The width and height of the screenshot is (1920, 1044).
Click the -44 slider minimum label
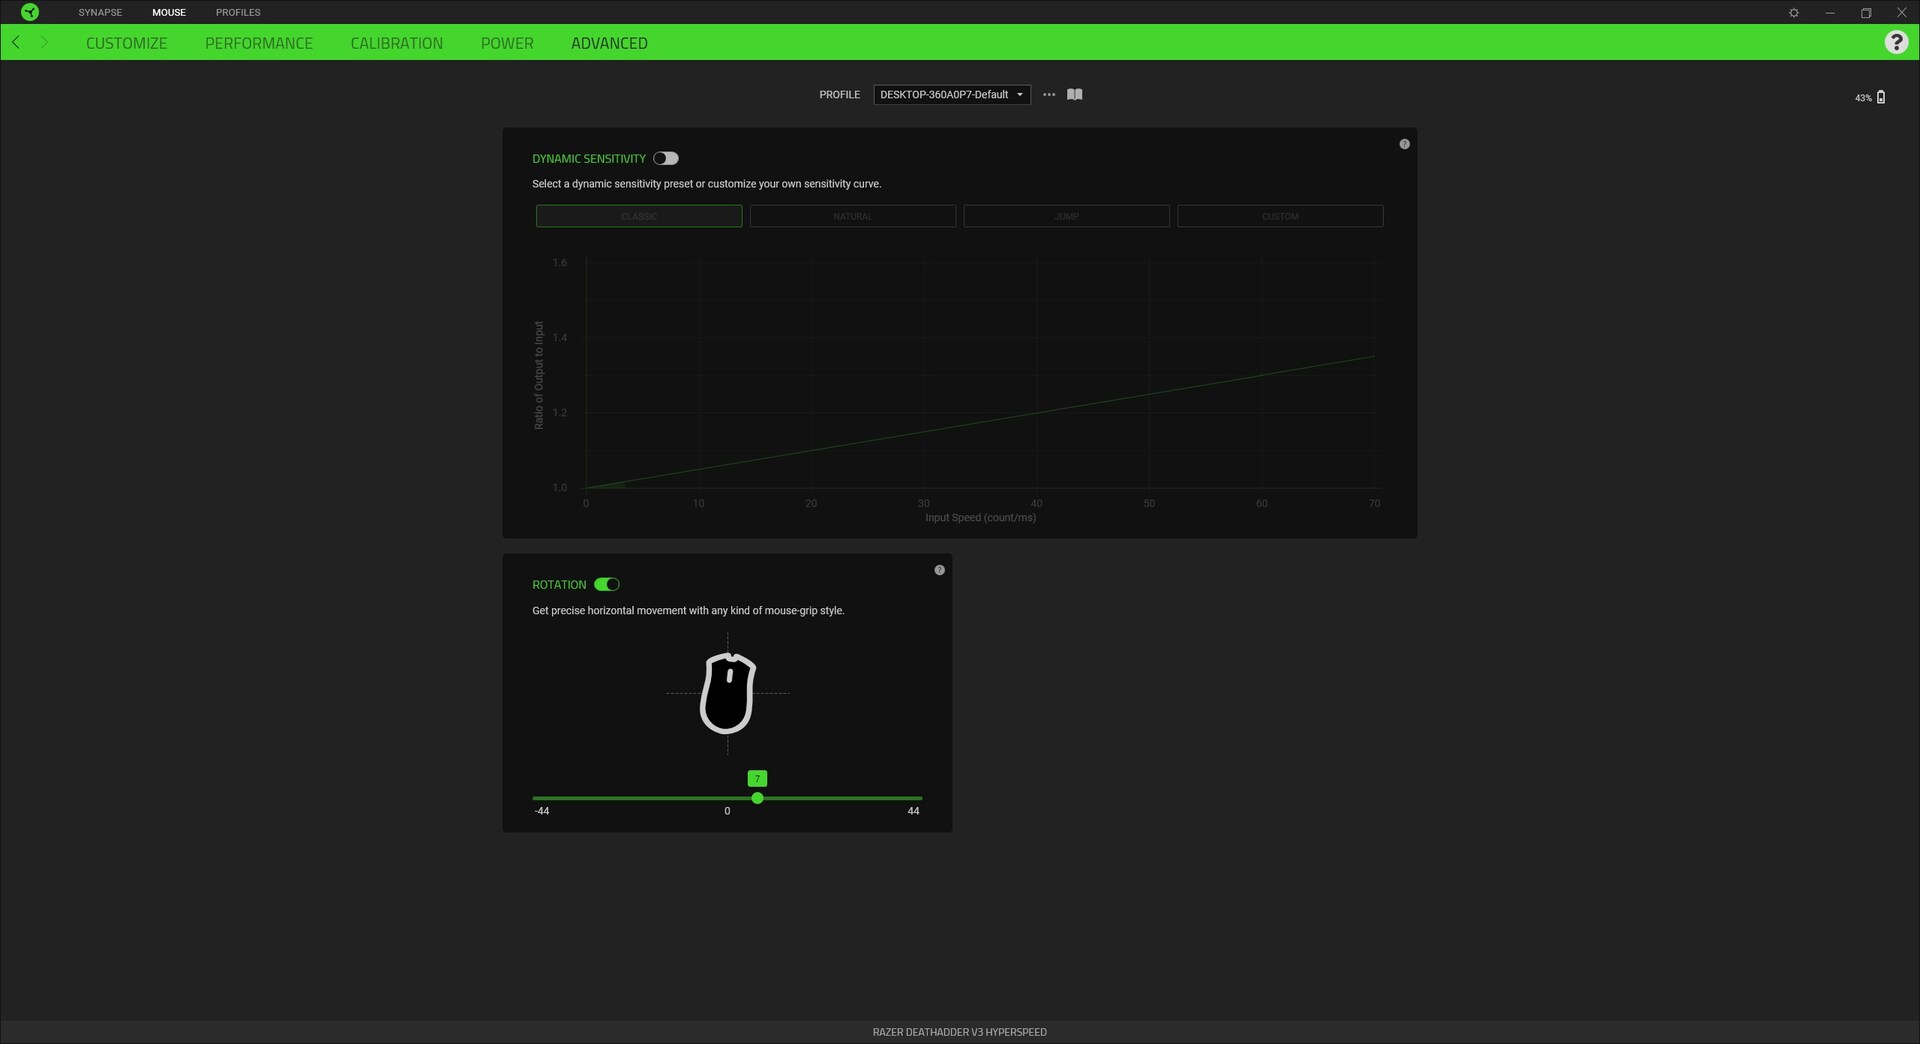tap(541, 811)
